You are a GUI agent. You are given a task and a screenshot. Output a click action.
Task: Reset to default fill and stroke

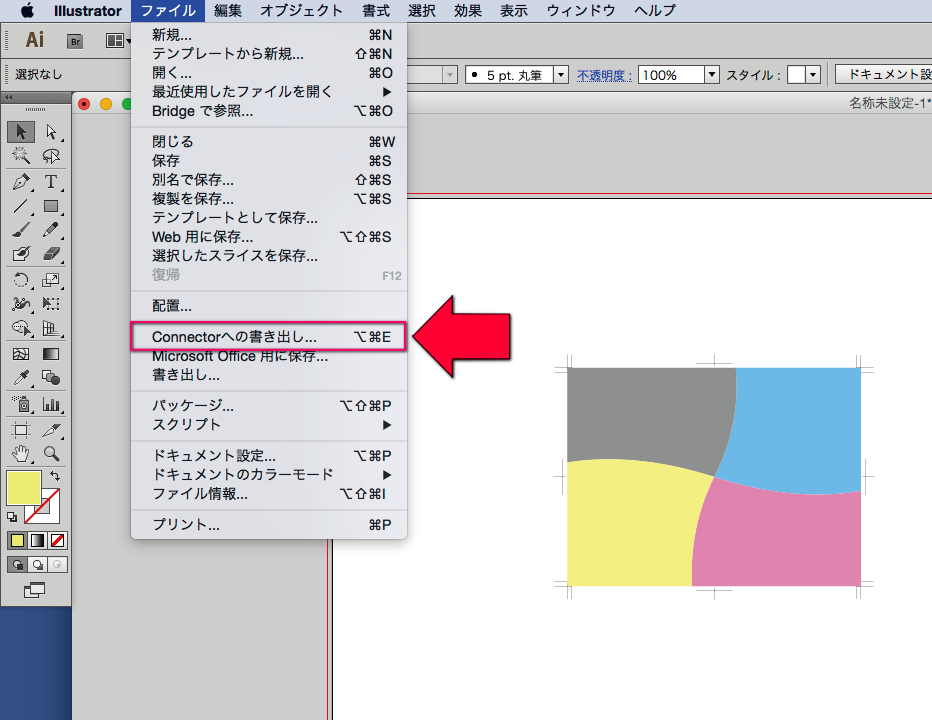tap(12, 517)
